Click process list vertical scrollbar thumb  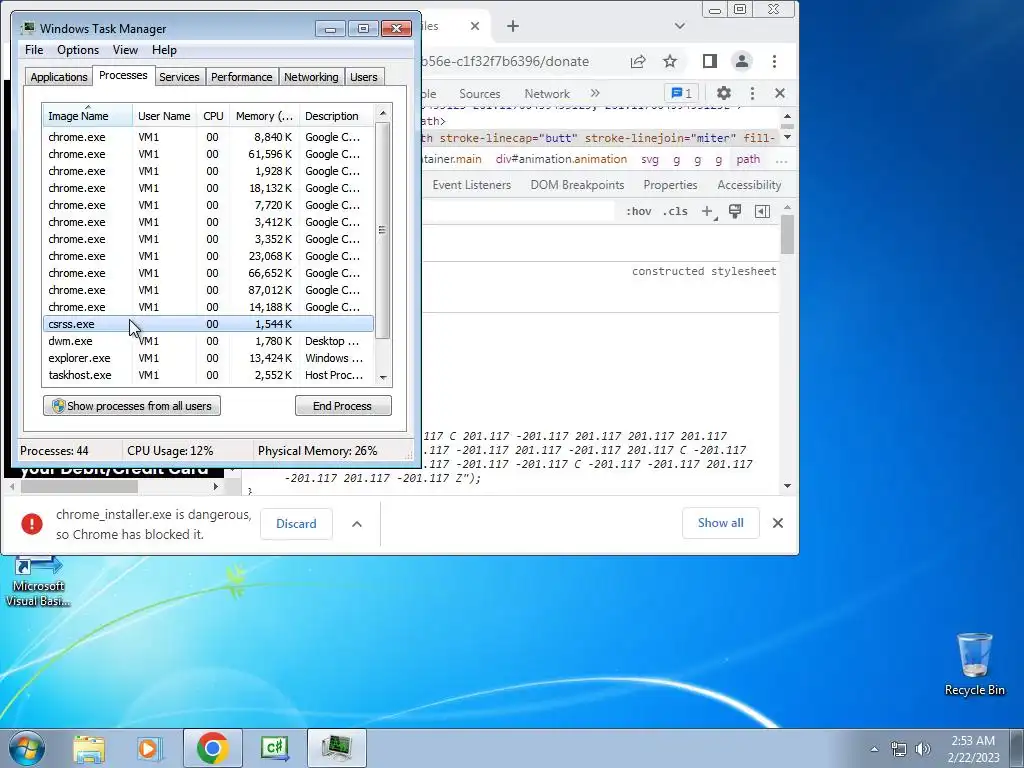point(383,230)
